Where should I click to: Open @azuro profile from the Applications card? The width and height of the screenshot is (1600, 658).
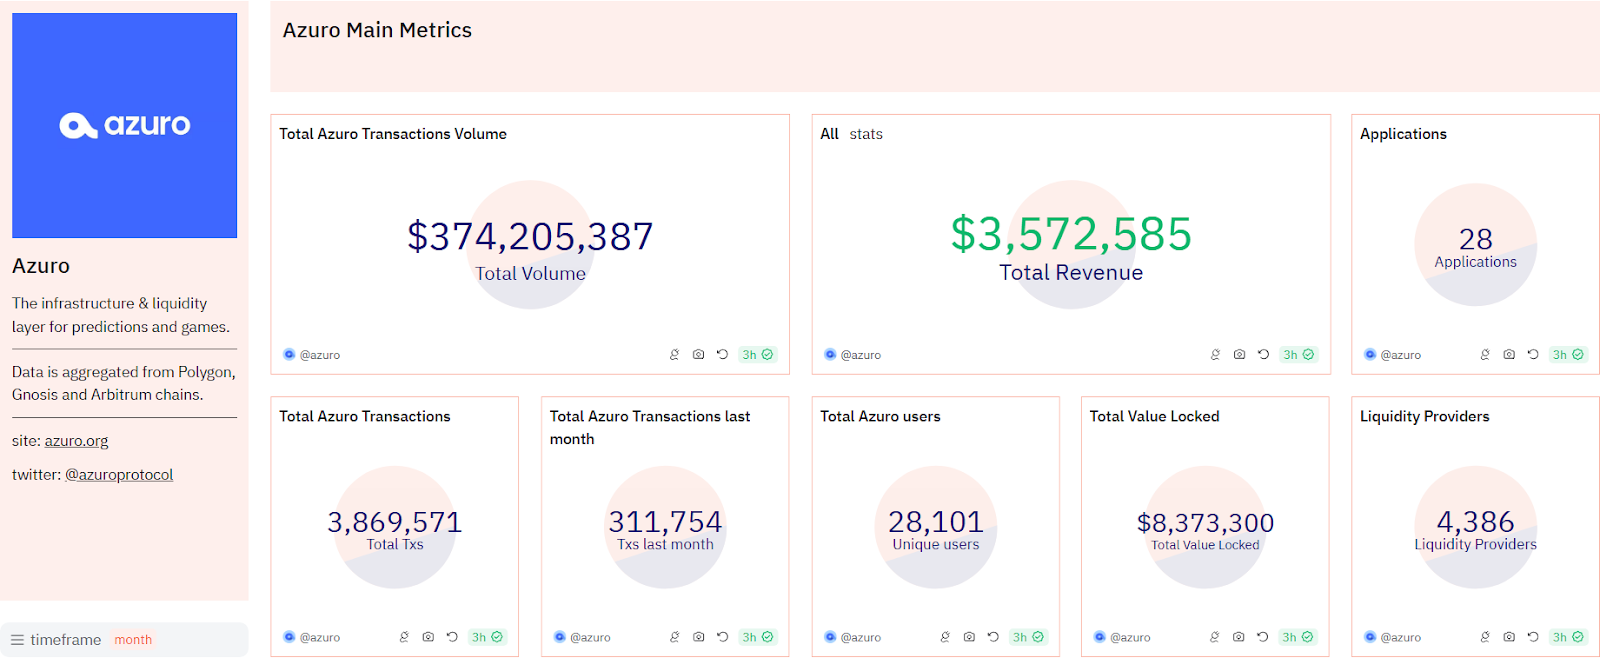1393,355
